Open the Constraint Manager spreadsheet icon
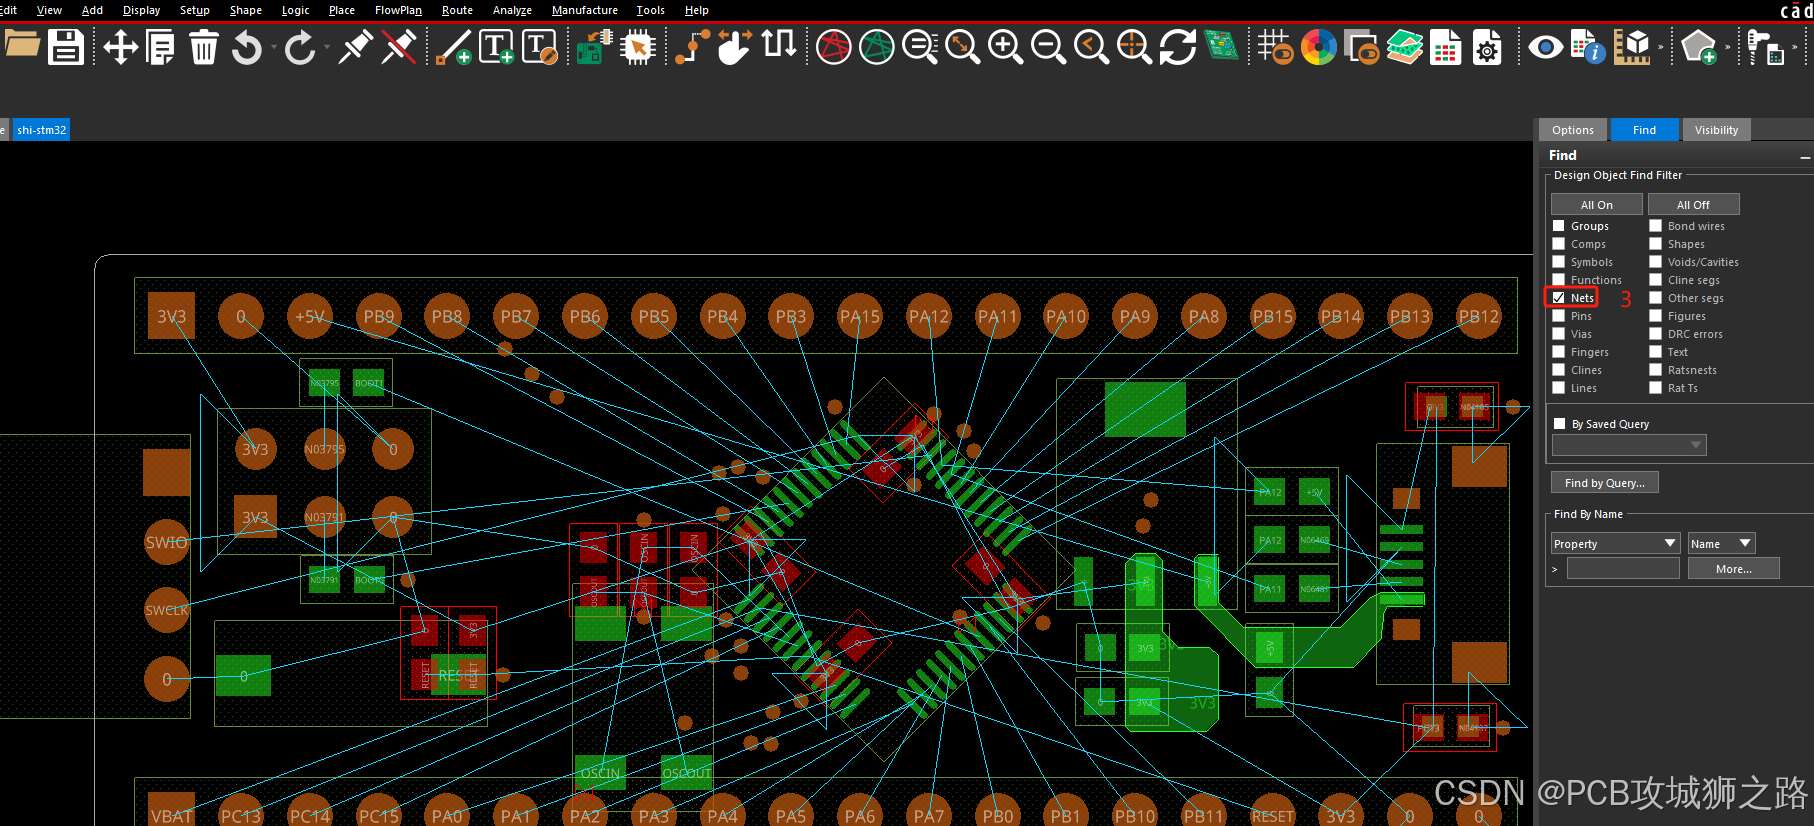1814x826 pixels. pyautogui.click(x=1446, y=47)
